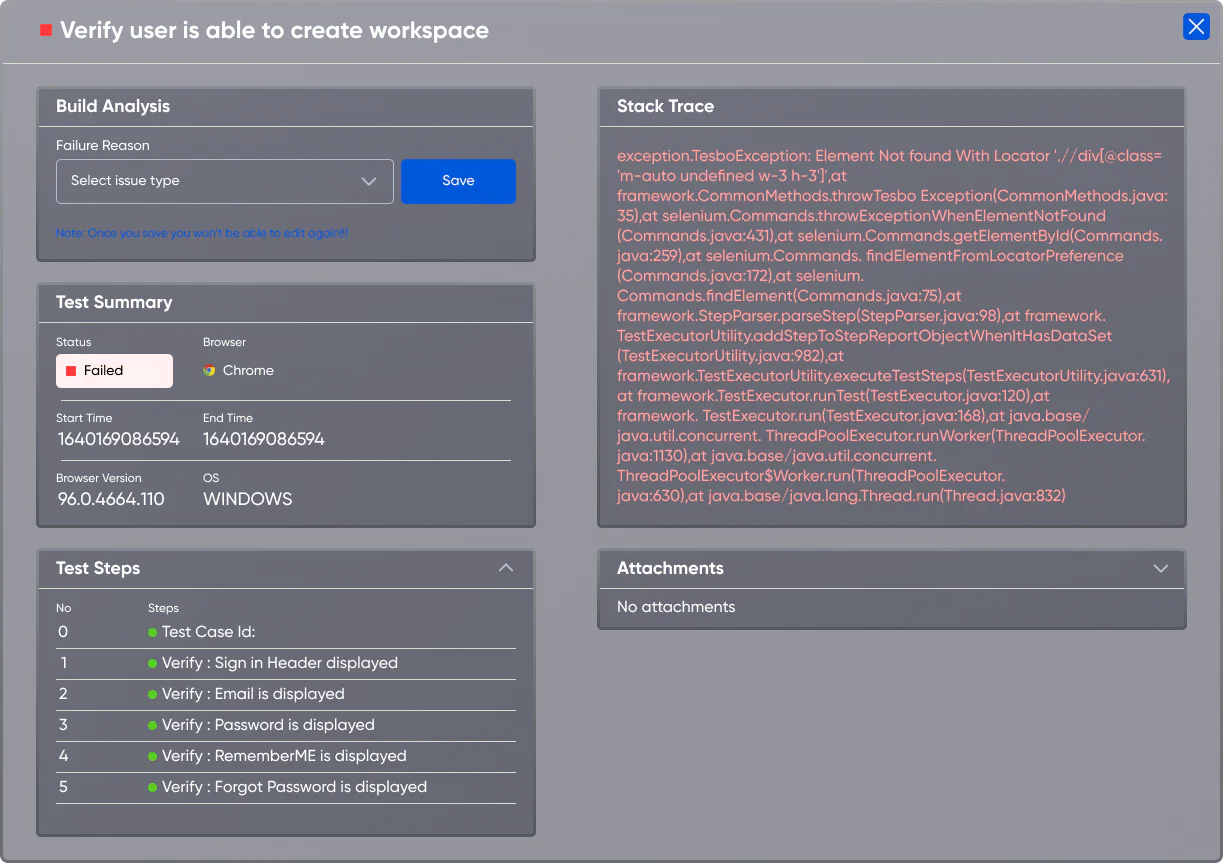This screenshot has width=1223, height=863.
Task: Click the Save button
Action: click(458, 181)
